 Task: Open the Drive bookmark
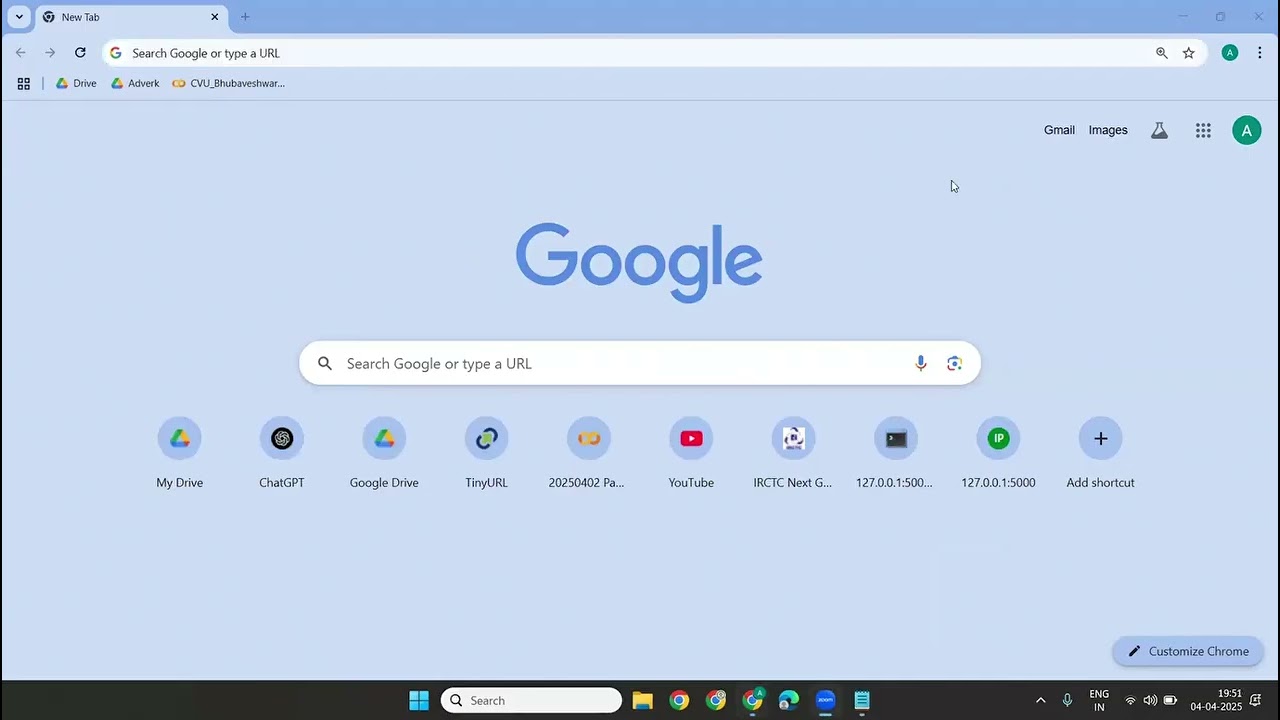coord(76,83)
